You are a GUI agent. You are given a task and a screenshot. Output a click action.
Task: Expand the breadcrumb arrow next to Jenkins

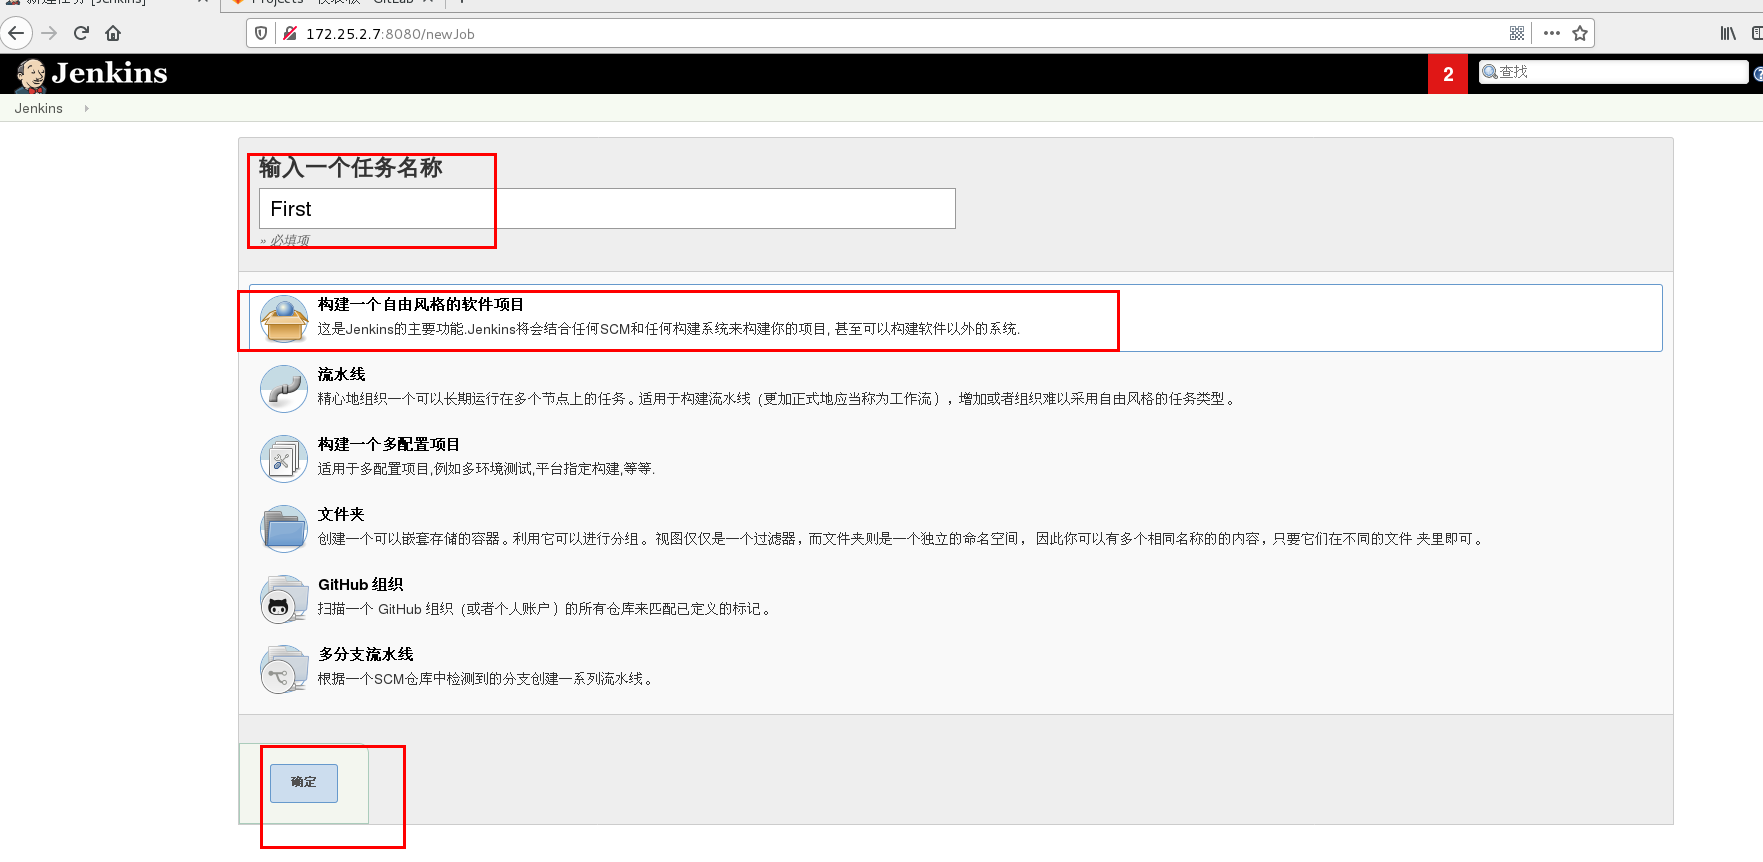click(x=87, y=108)
